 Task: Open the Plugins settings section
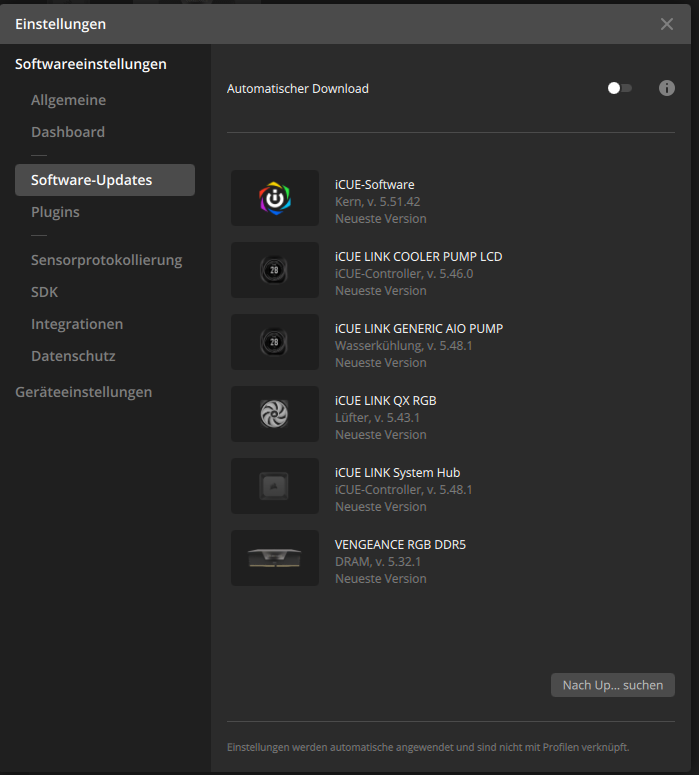[x=55, y=212]
